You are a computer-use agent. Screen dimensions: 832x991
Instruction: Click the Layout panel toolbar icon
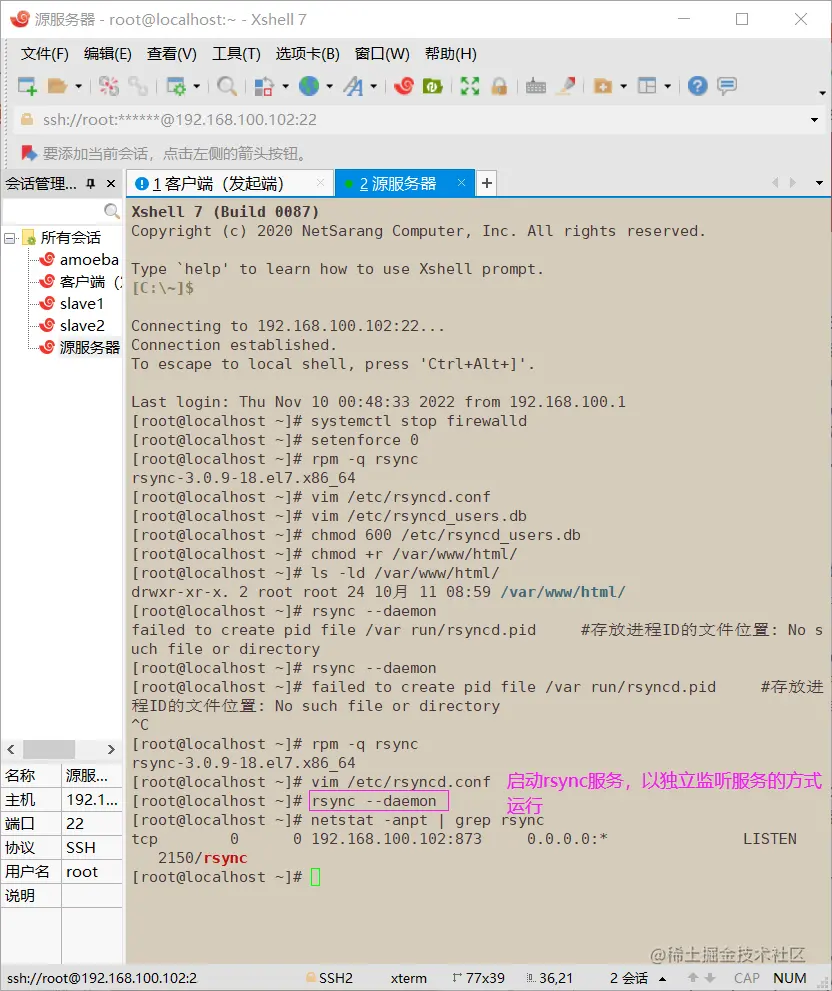click(x=647, y=86)
